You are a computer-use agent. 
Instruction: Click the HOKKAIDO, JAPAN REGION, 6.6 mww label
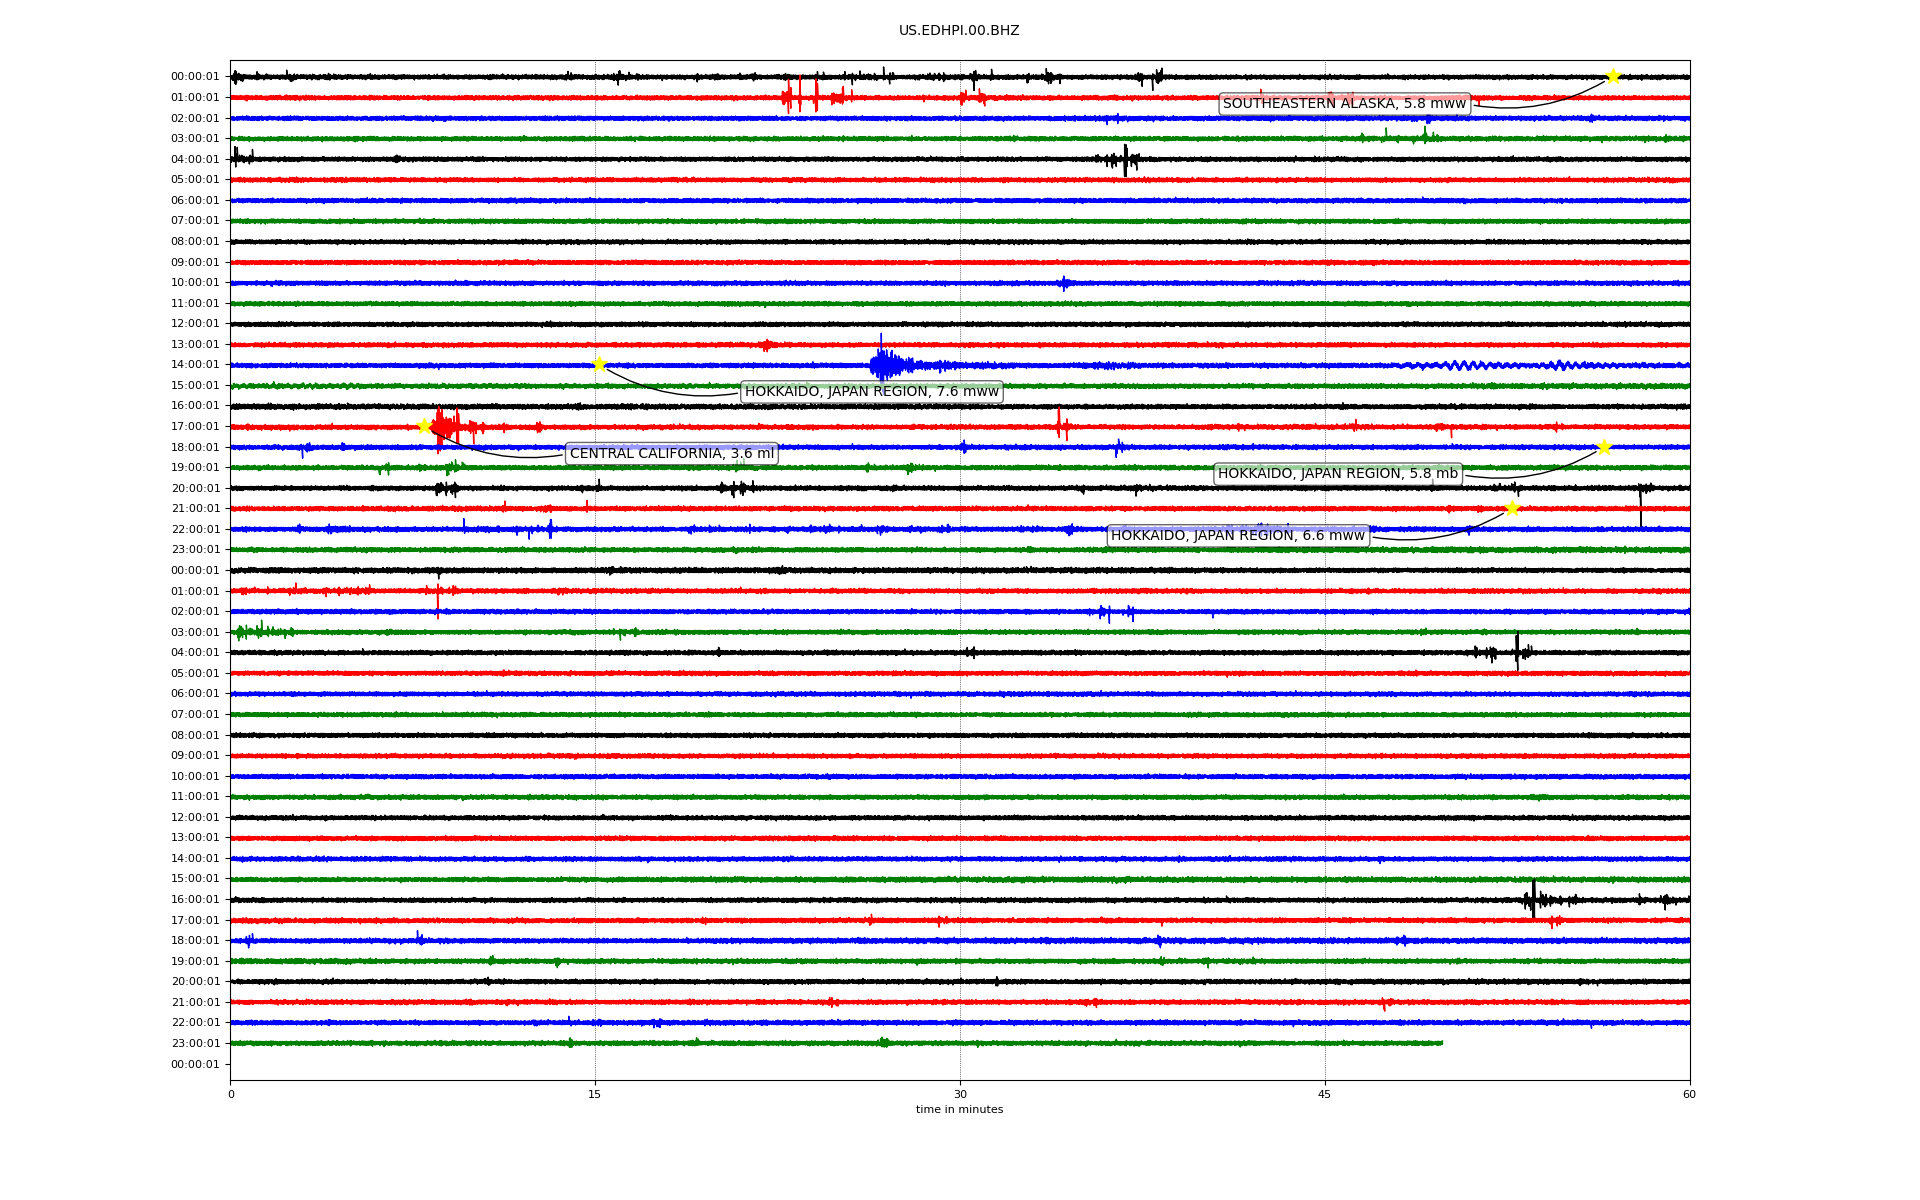1237,536
